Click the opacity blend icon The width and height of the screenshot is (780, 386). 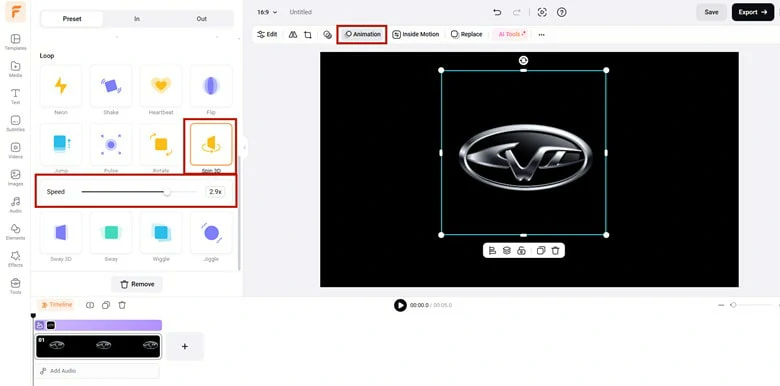(327, 35)
